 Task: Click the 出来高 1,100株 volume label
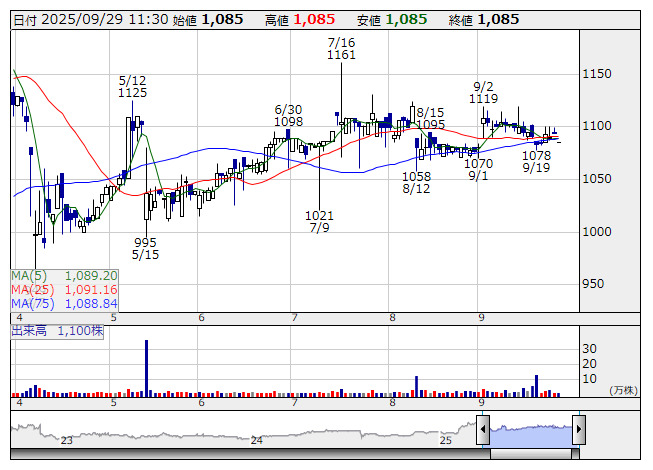57,331
